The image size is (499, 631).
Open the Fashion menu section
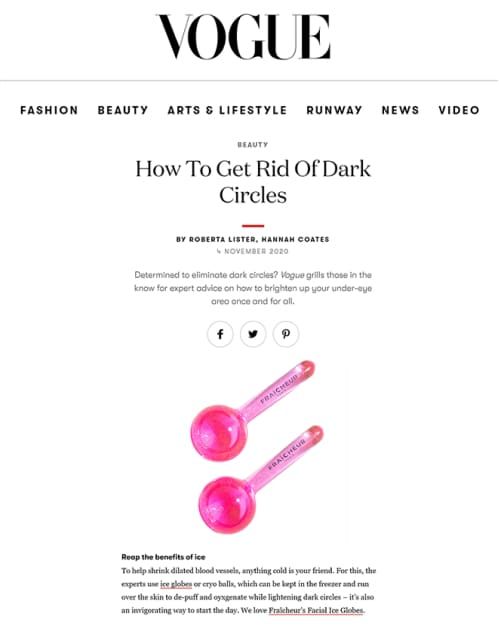pyautogui.click(x=49, y=110)
